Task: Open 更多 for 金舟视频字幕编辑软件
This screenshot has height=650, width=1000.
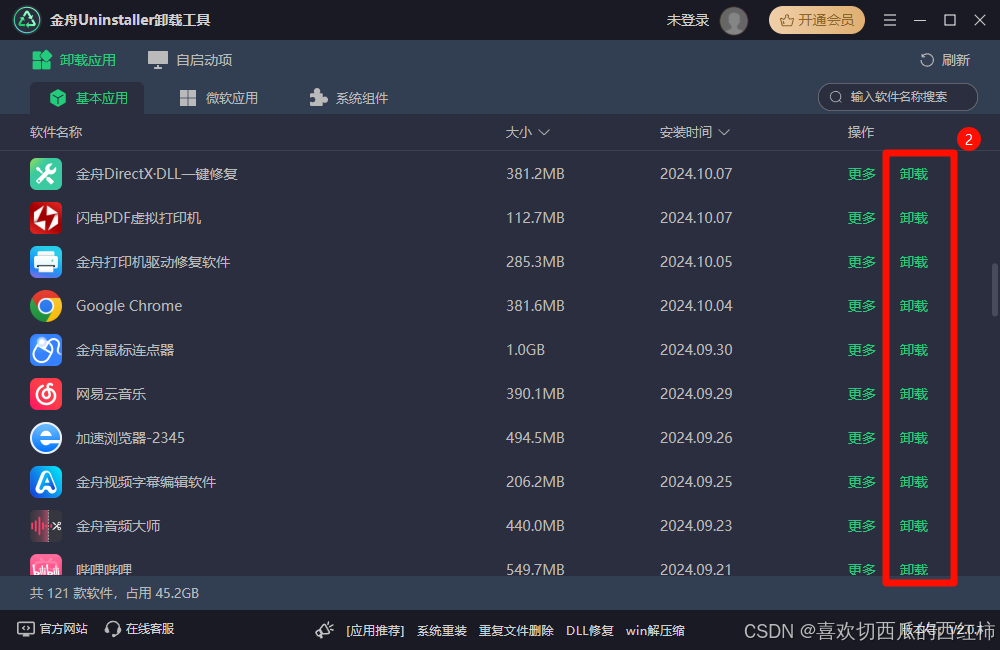Action: pyautogui.click(x=862, y=482)
